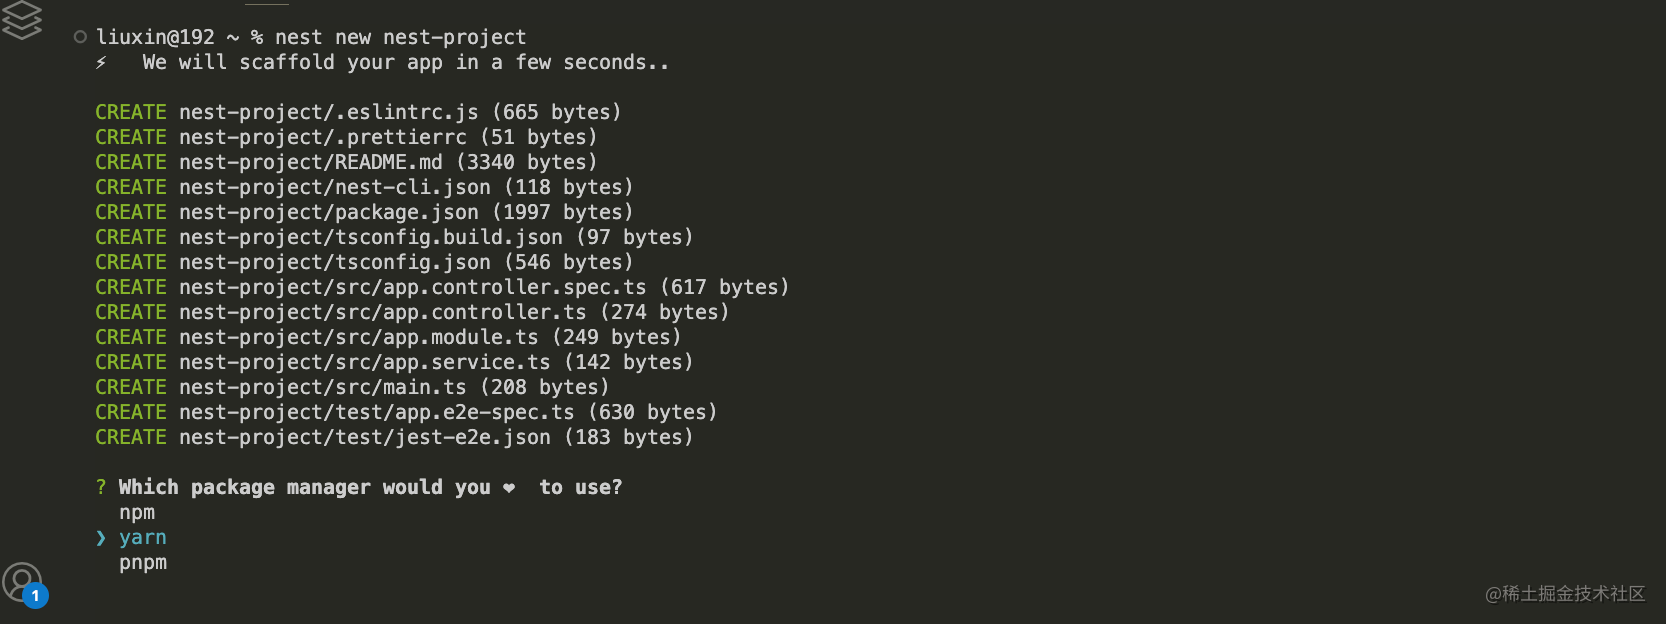Click the nest-project/.eslintrc.js file path

[x=329, y=112]
